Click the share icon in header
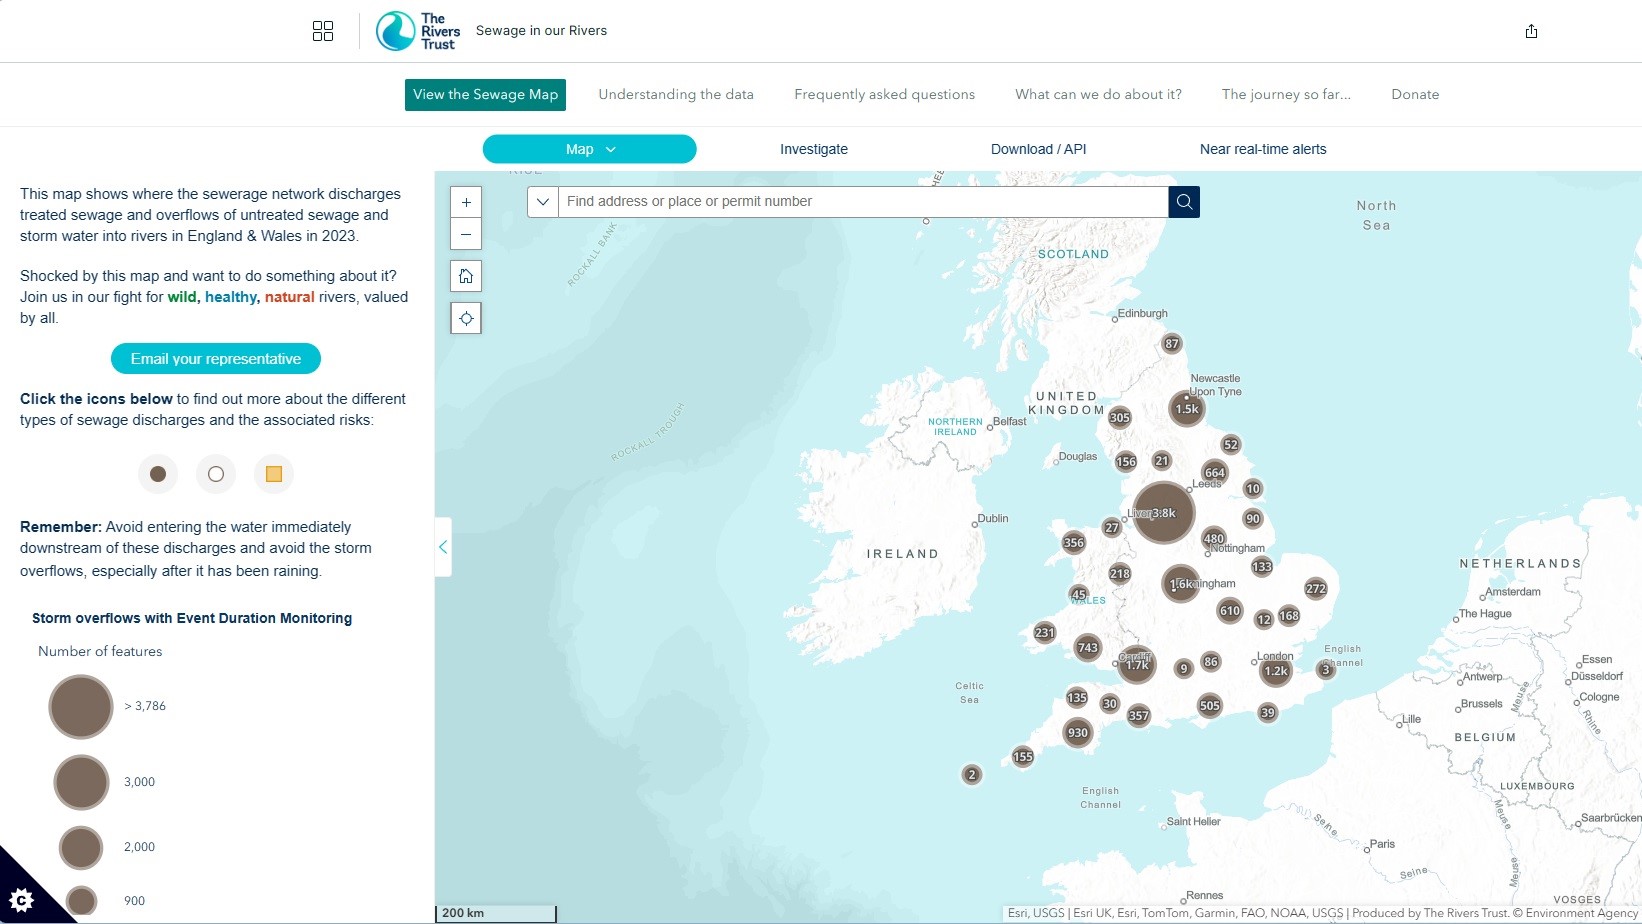The image size is (1642, 924). (x=1531, y=31)
